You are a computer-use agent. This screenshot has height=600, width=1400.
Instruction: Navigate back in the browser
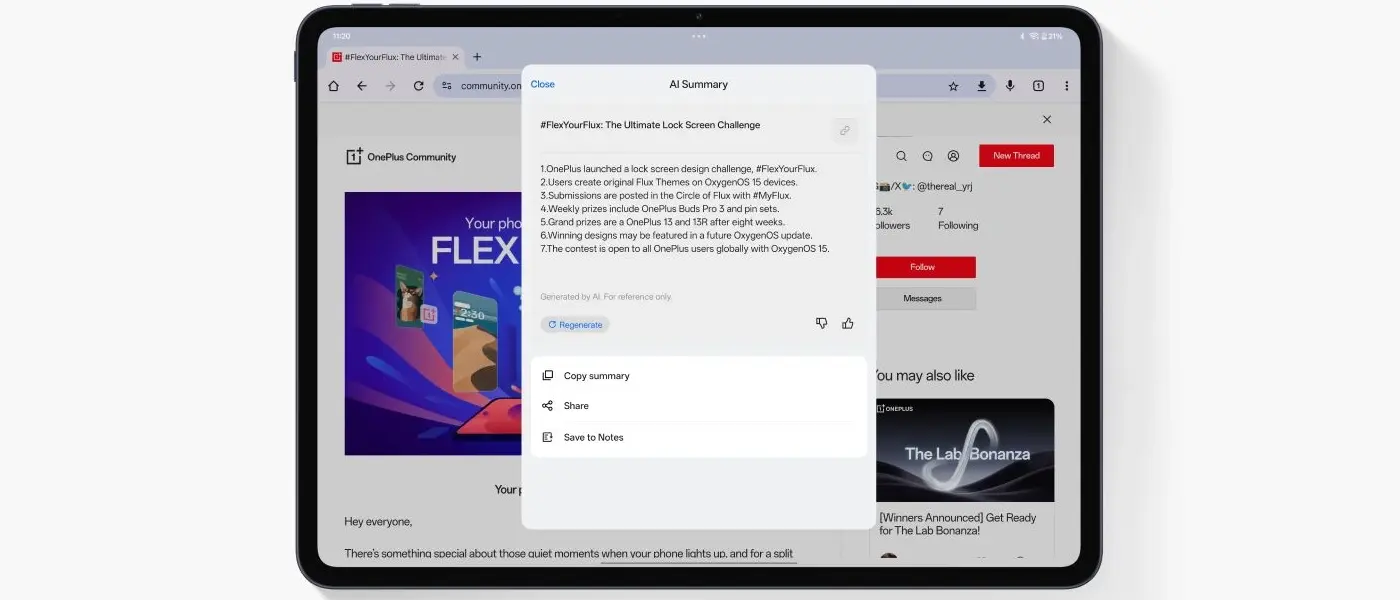coord(362,86)
